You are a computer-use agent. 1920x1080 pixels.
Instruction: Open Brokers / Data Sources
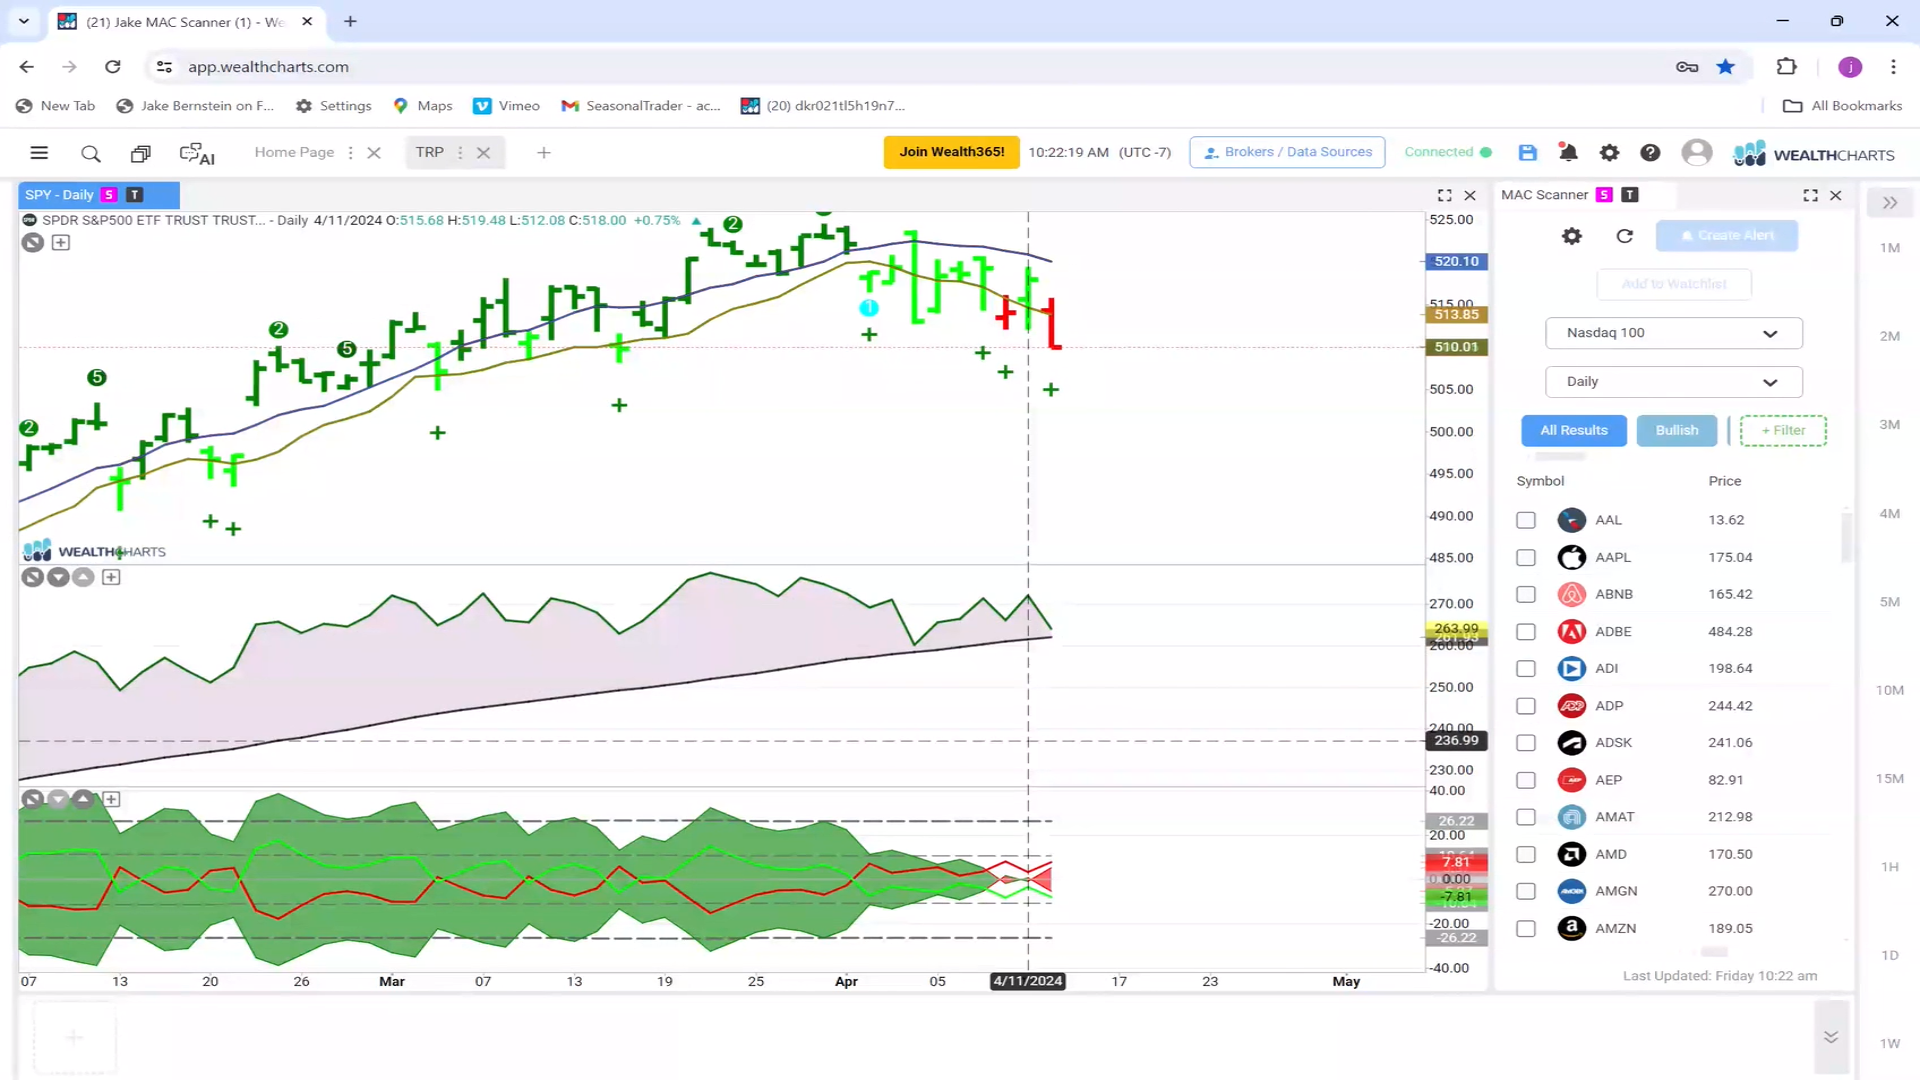pyautogui.click(x=1287, y=152)
